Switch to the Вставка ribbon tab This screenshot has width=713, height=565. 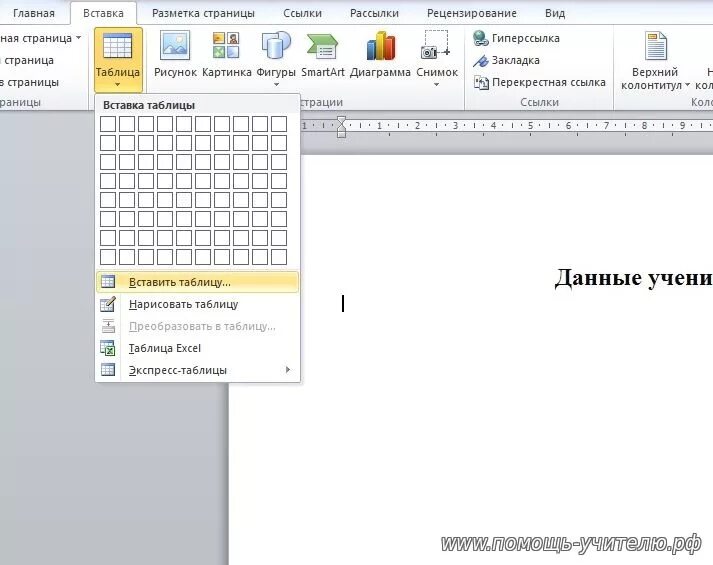pyautogui.click(x=103, y=13)
